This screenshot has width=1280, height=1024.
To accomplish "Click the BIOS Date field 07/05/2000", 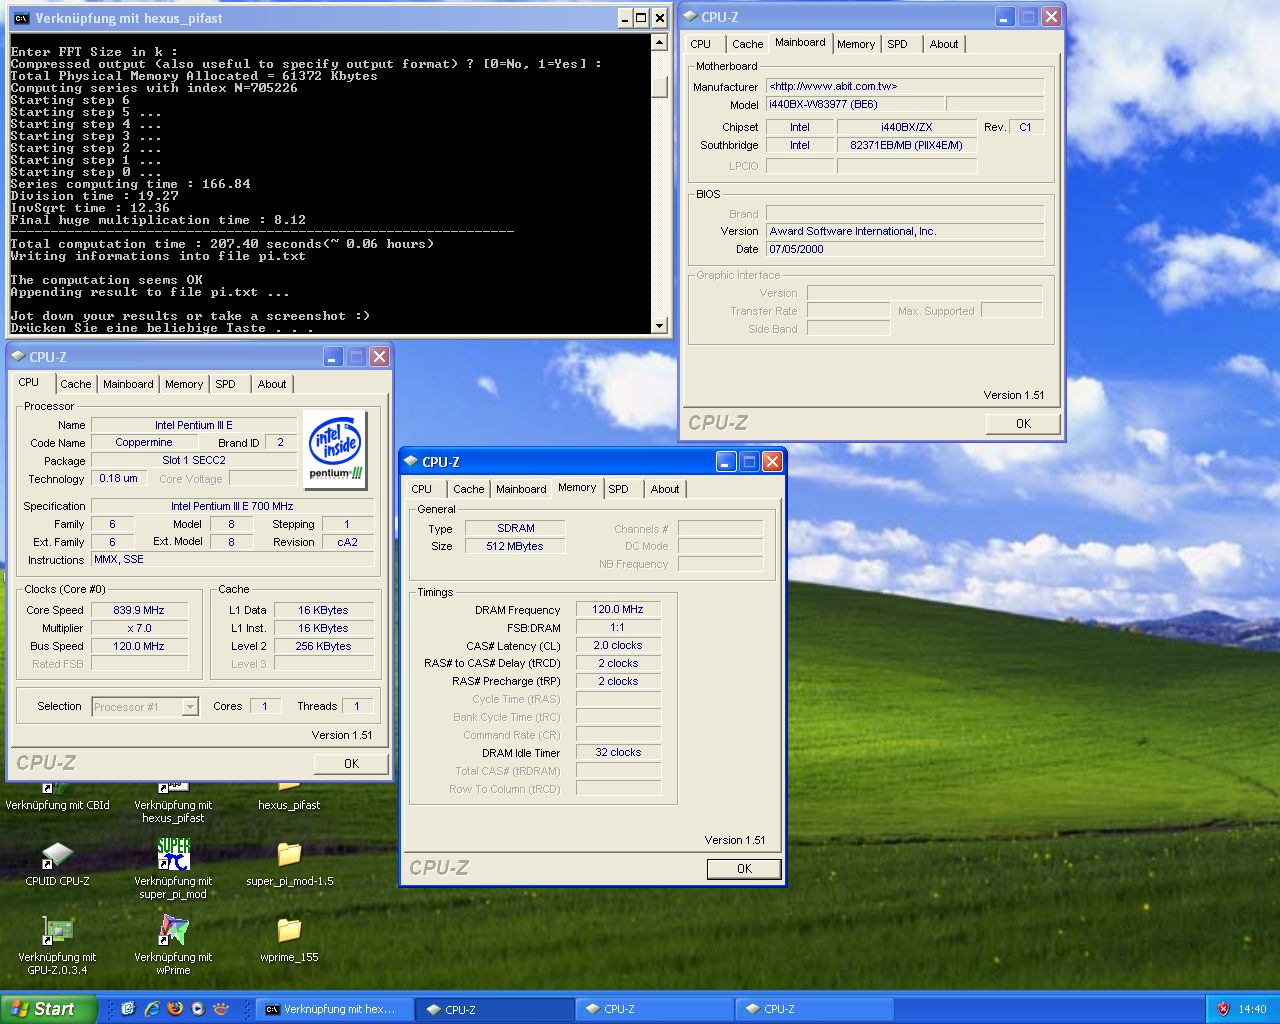I will pyautogui.click(x=905, y=249).
